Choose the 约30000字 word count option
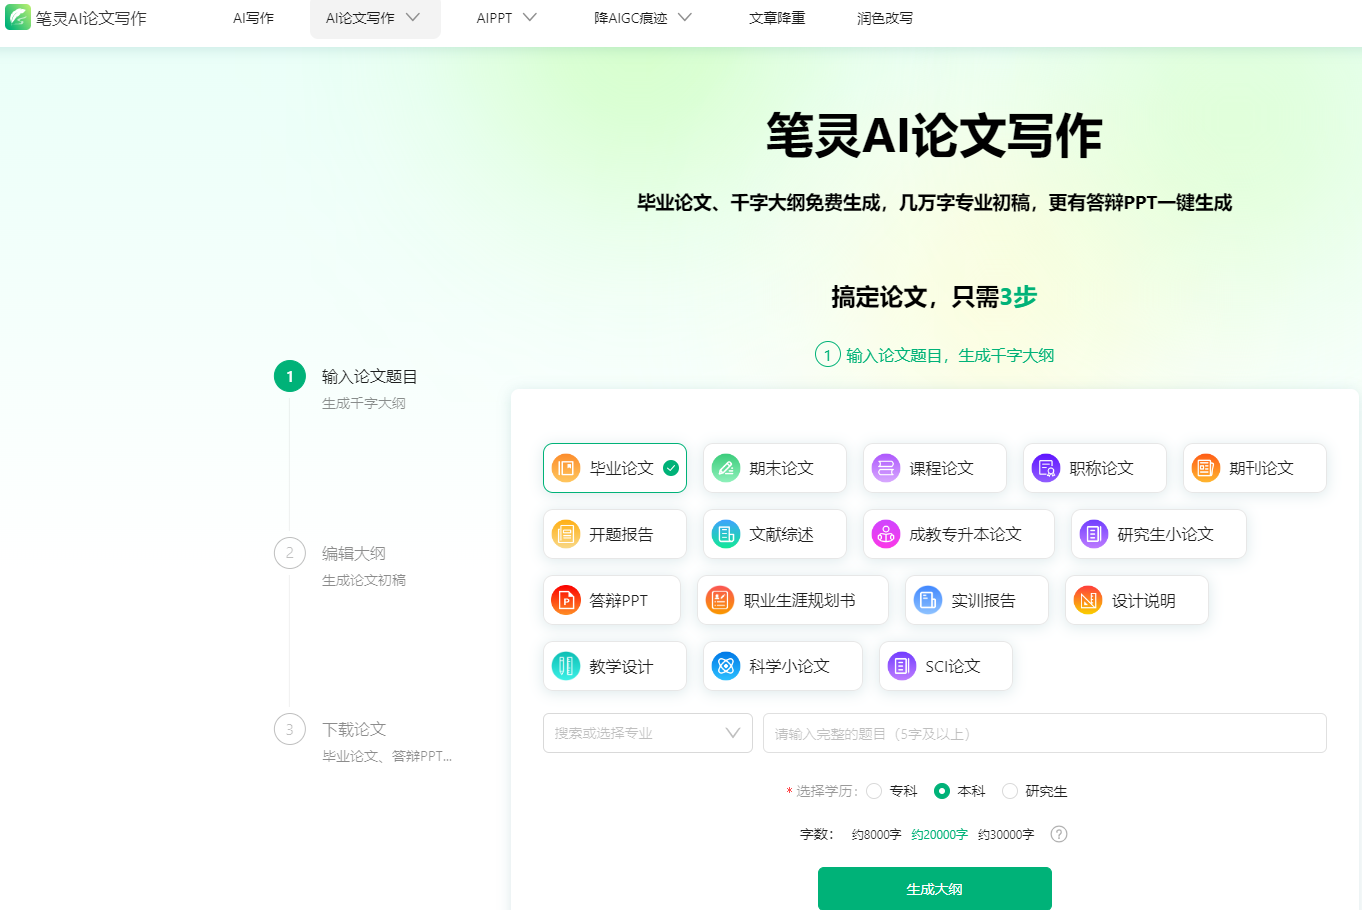 click(x=1006, y=834)
